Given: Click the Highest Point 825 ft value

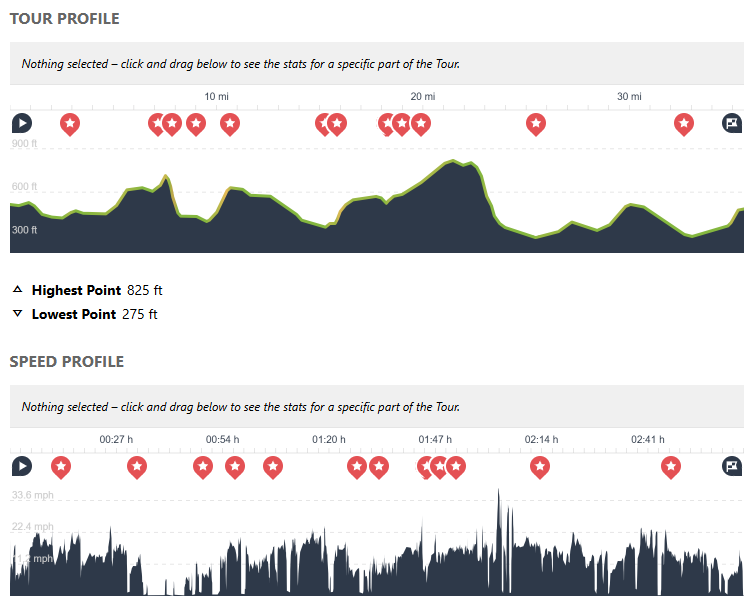Looking at the screenshot, I should click(145, 290).
